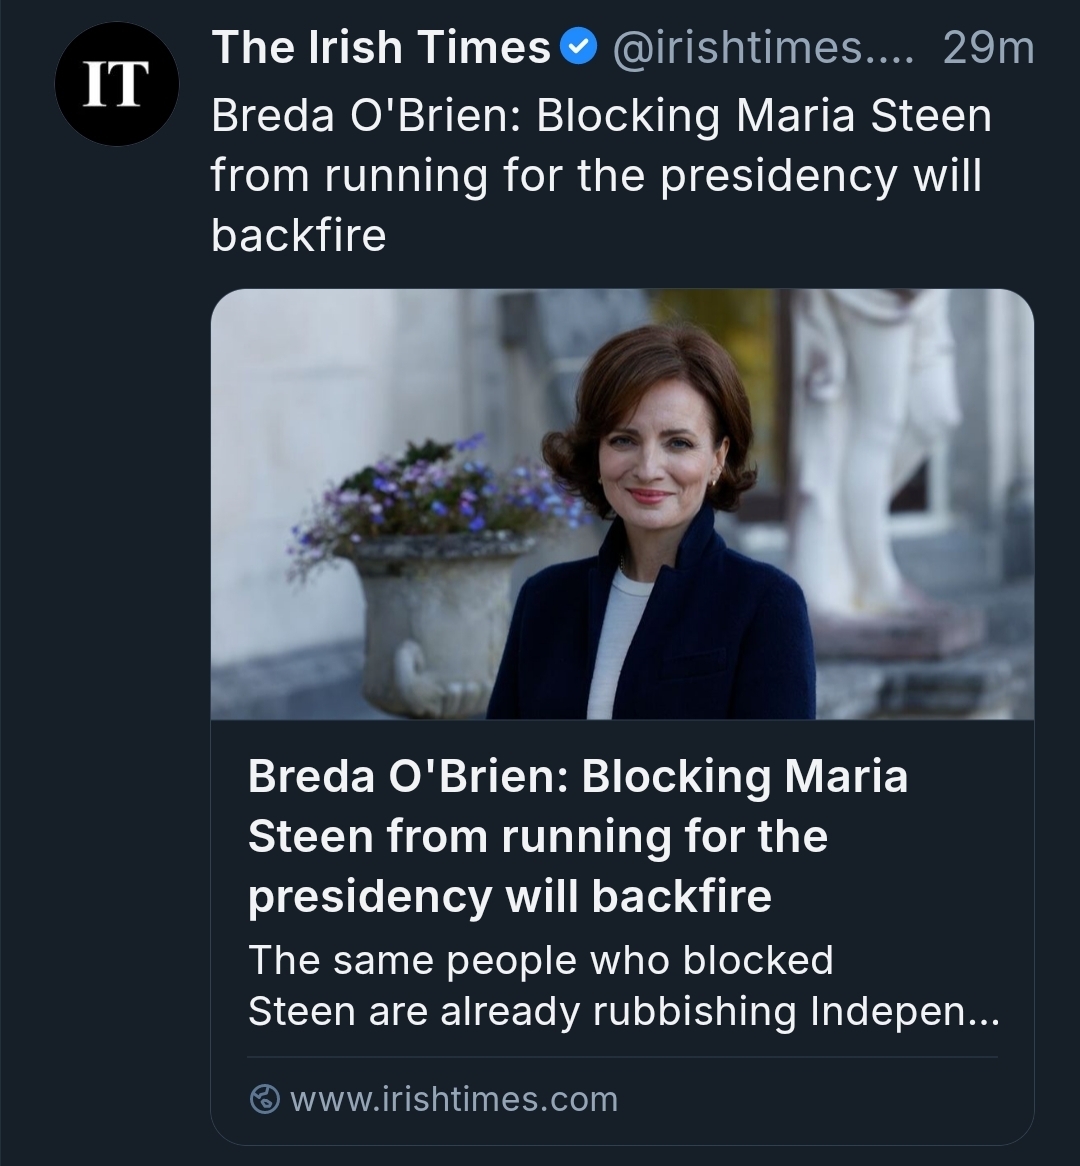Open "The Irish Times" account name

click(x=381, y=48)
